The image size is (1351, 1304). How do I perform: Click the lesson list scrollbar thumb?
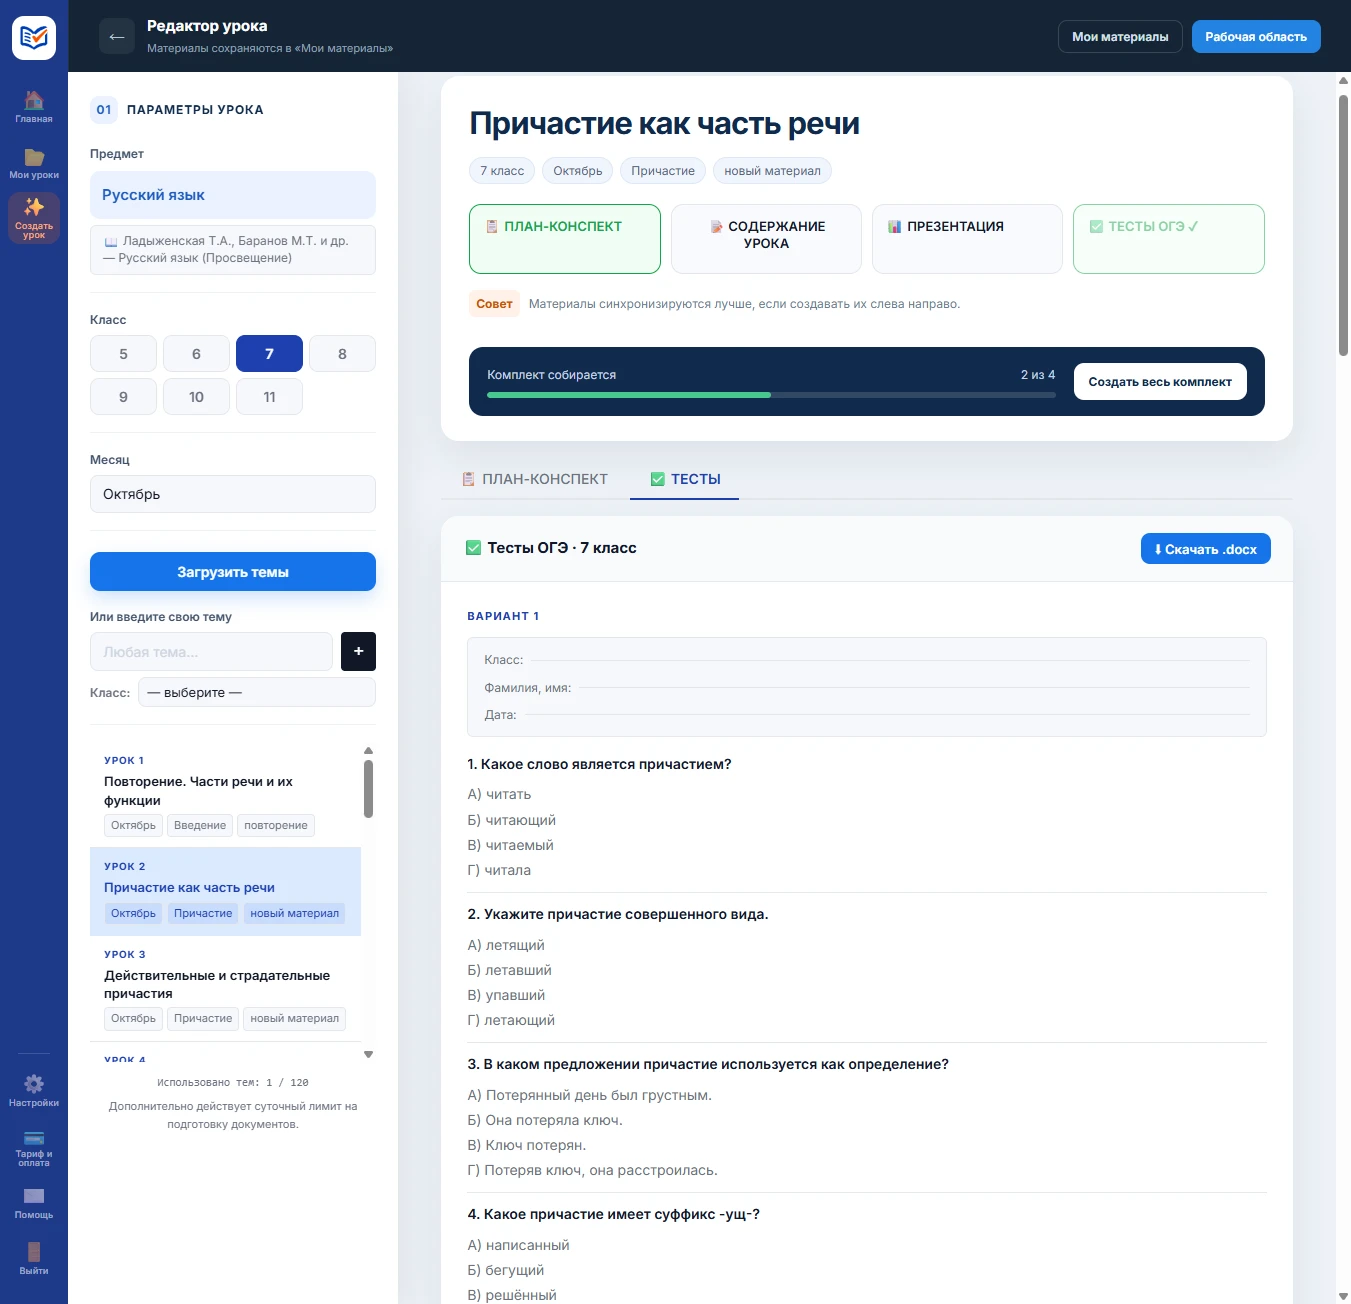coord(368,789)
